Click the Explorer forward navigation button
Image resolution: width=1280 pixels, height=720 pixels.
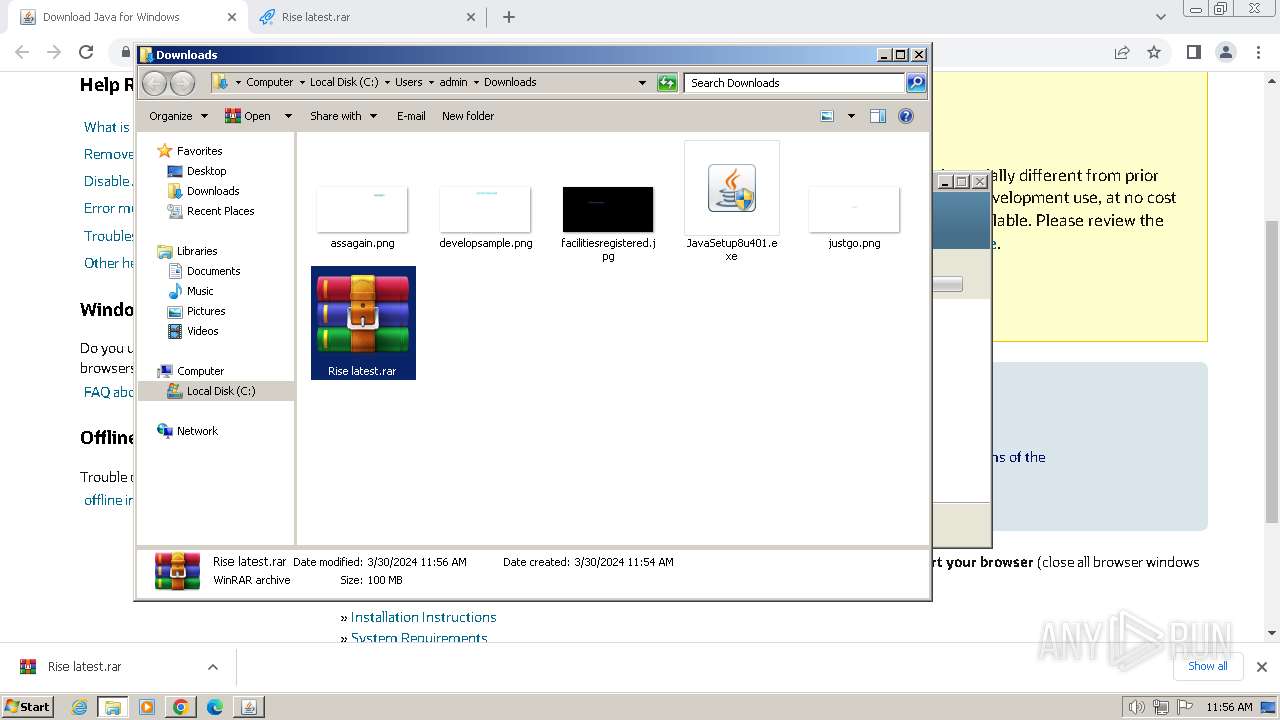pos(182,83)
